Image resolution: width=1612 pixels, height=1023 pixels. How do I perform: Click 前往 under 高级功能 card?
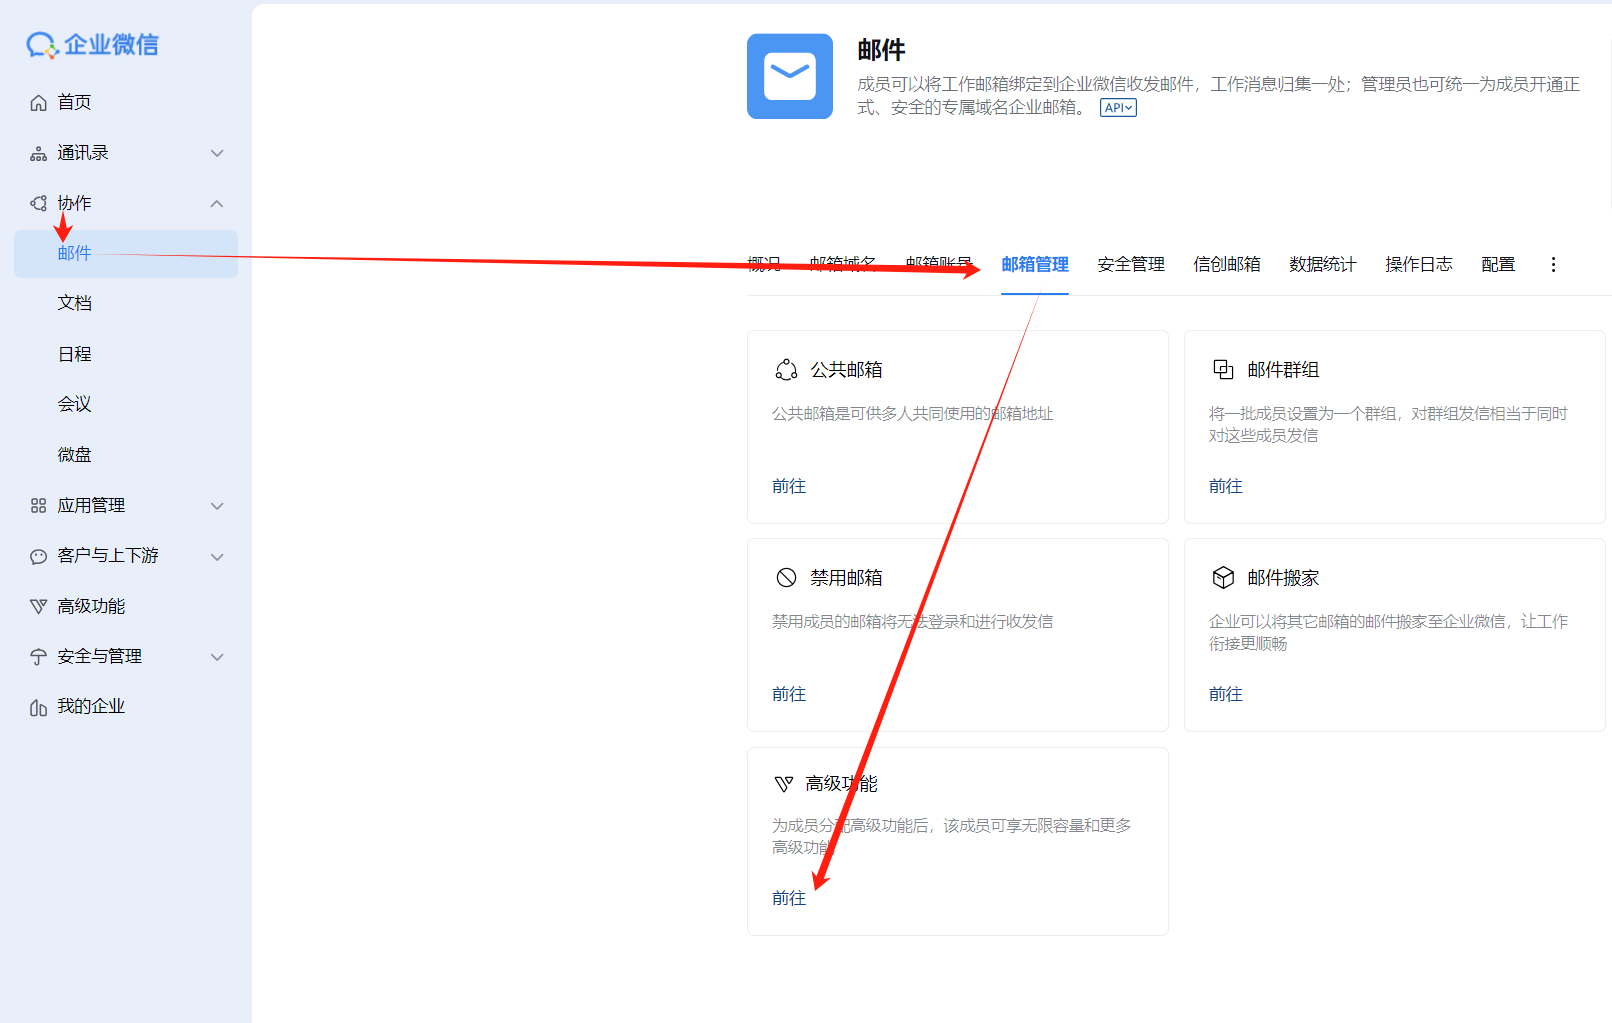(x=789, y=898)
